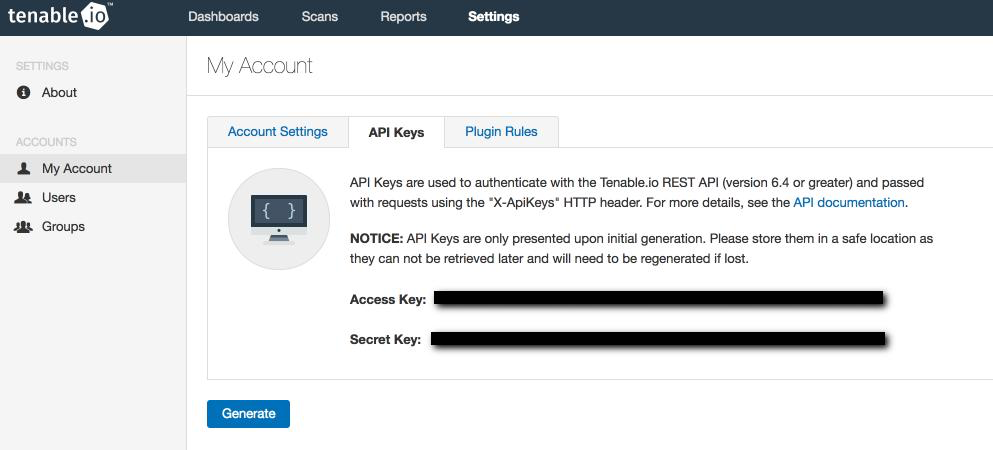The image size is (993, 450).
Task: Click the My Account person icon
Action: point(24,169)
